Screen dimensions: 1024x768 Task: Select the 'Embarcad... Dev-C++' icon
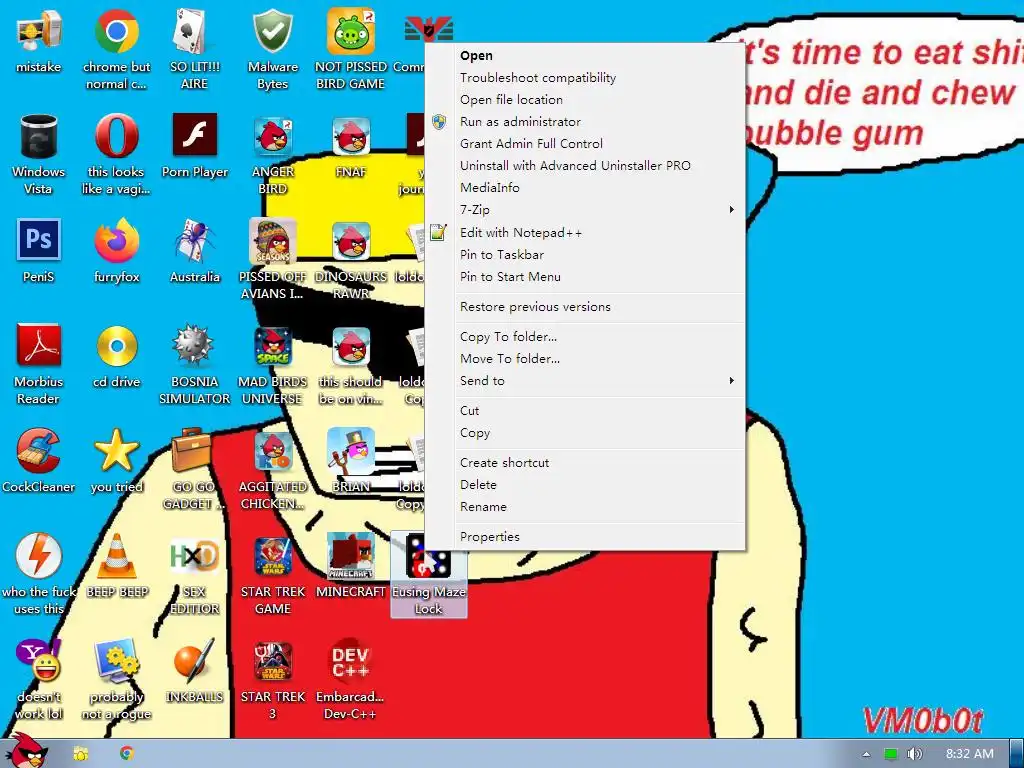click(x=351, y=680)
